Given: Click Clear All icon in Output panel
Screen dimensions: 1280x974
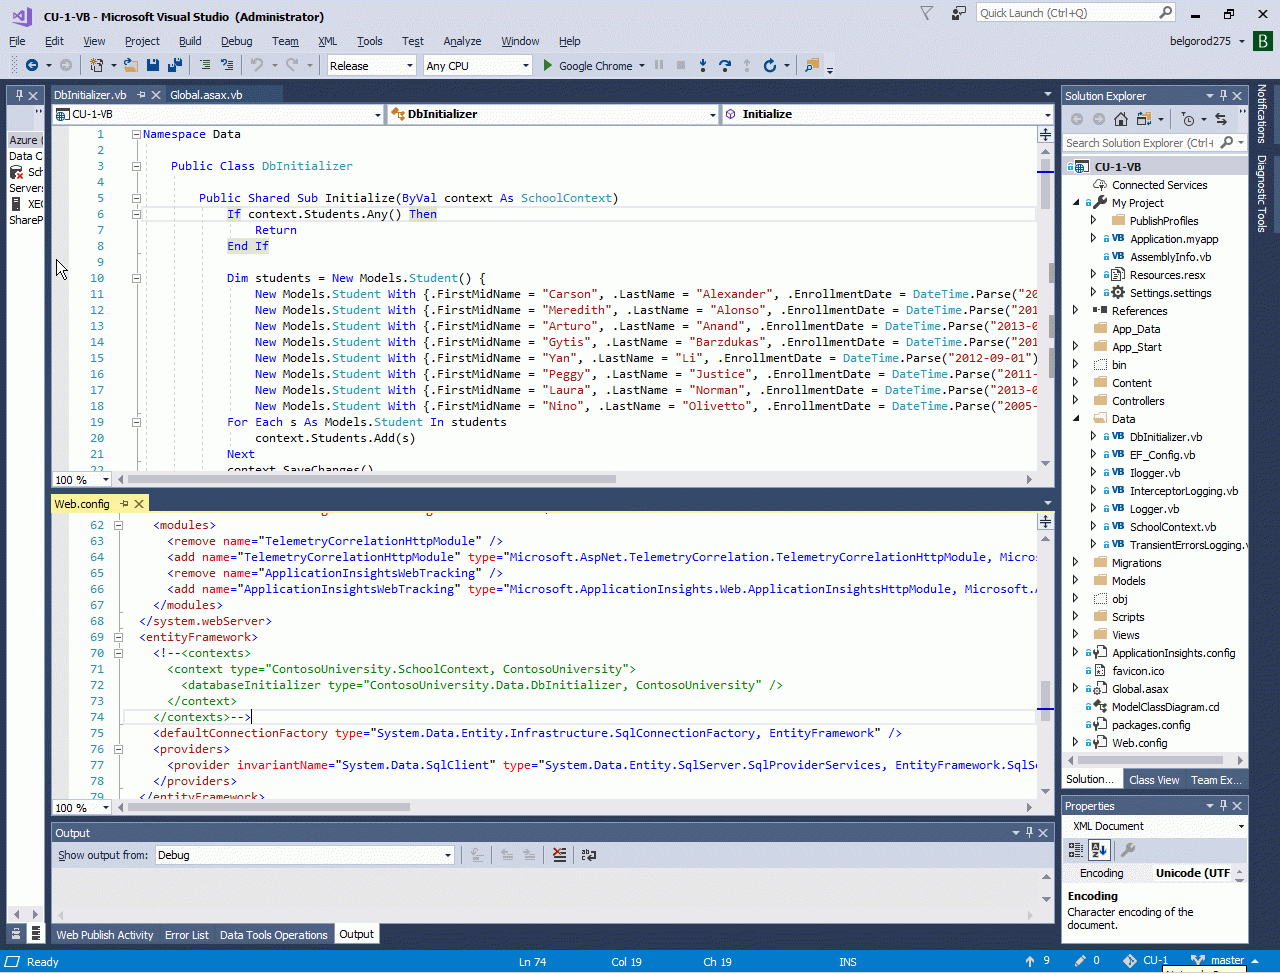Looking at the screenshot, I should (x=559, y=855).
